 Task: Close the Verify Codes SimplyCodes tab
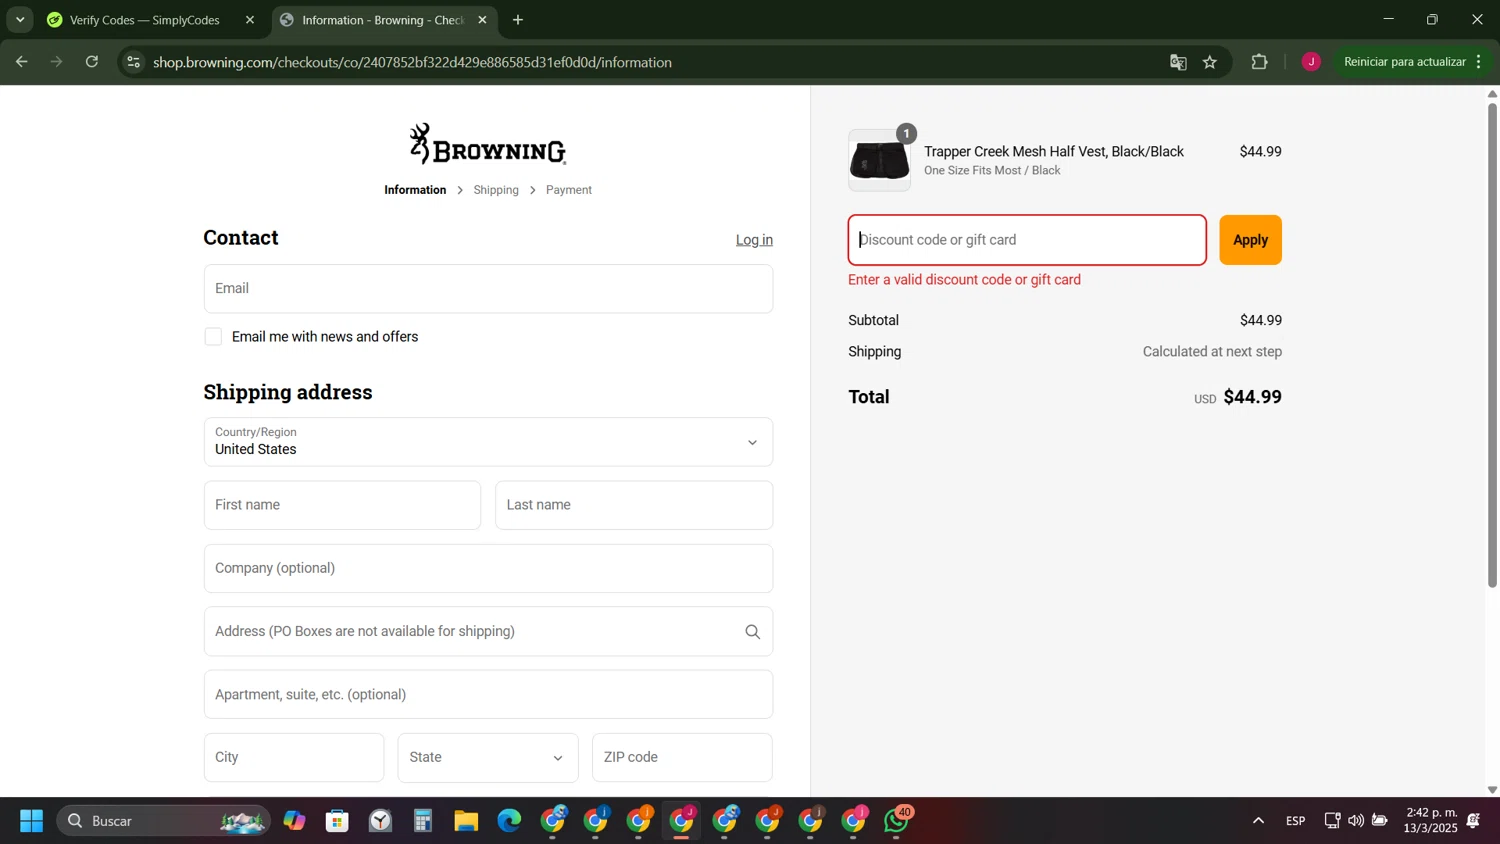pos(250,20)
